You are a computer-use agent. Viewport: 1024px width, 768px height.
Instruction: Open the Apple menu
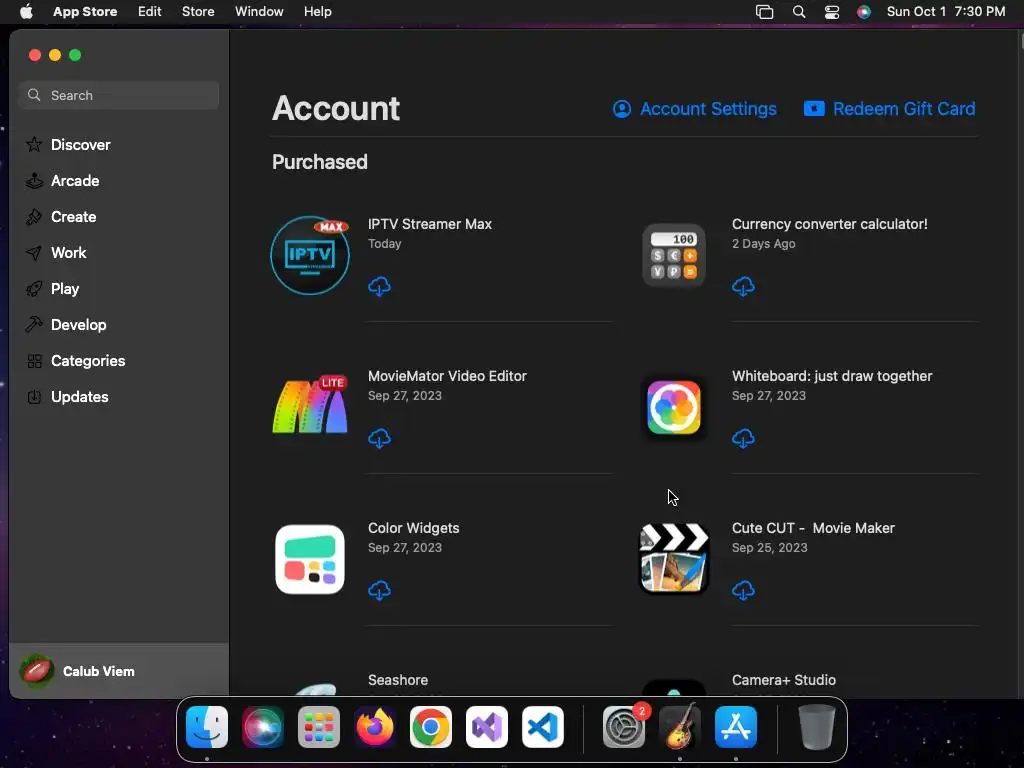pyautogui.click(x=26, y=12)
